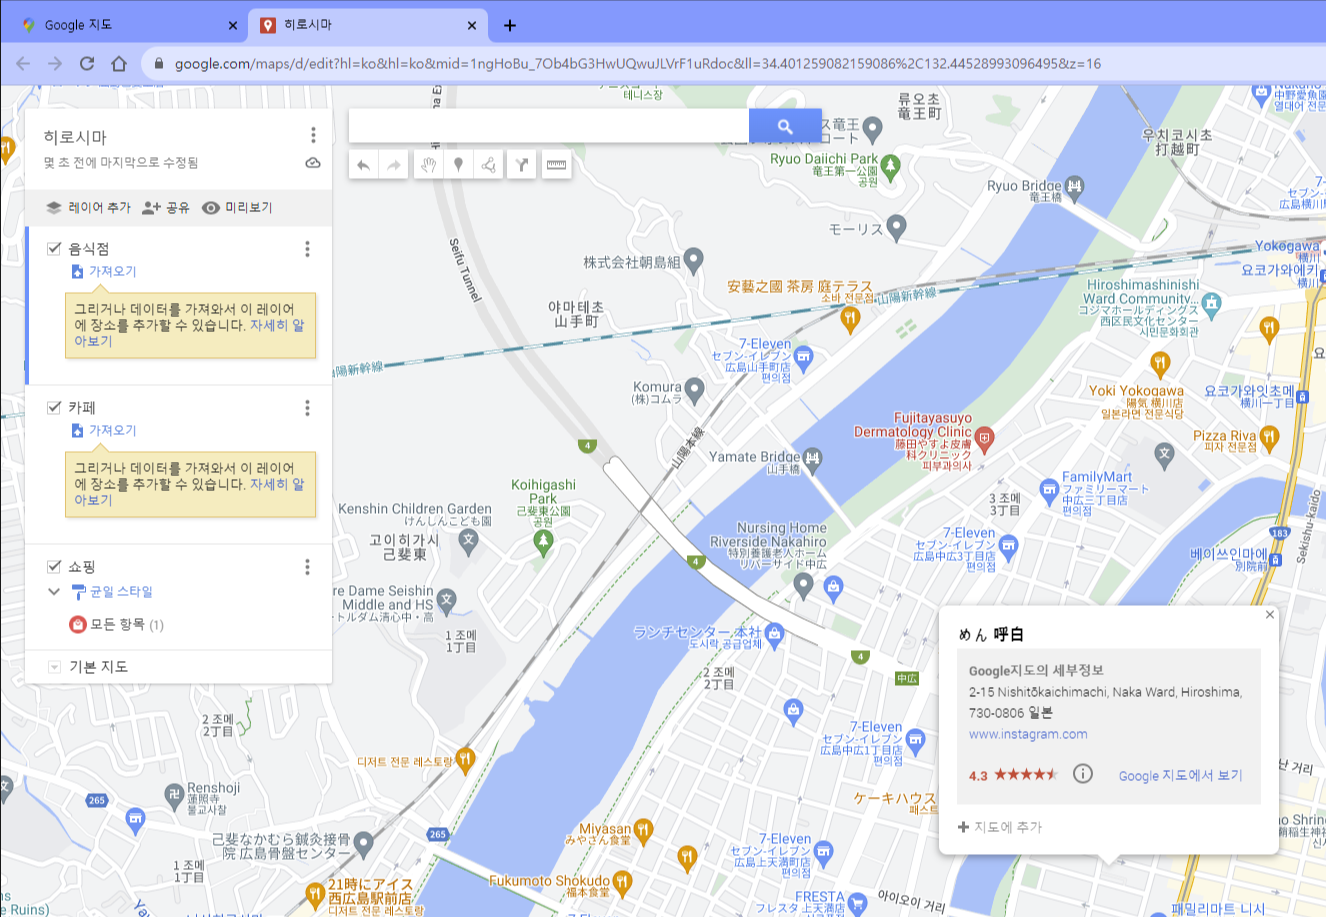Collapse the 쇼핑 layer style chevron
The width and height of the screenshot is (1326, 917).
pyautogui.click(x=54, y=592)
